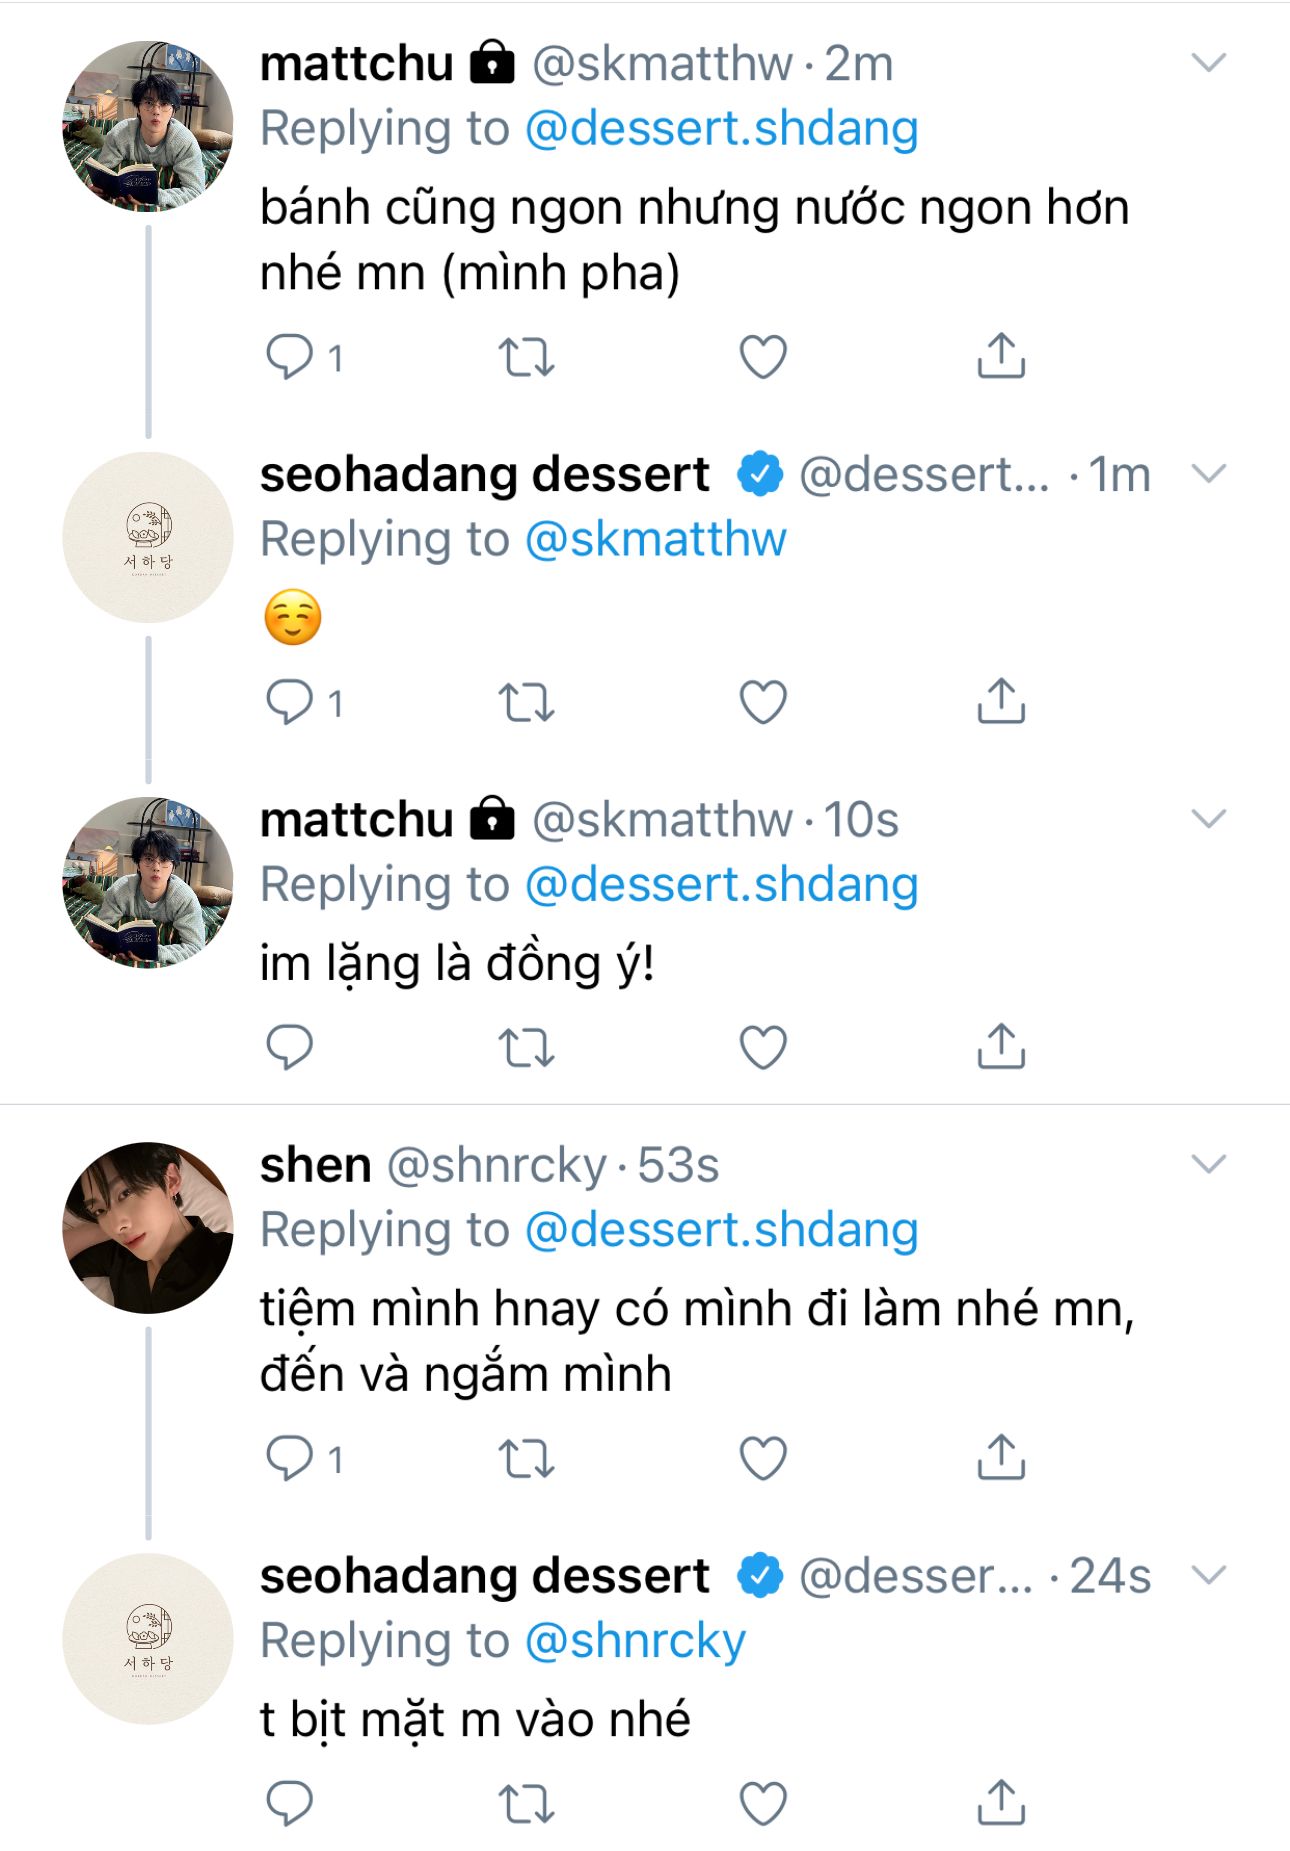The image size is (1290, 1851).
Task: Reply to mattchu's first tweet about bánh
Action: [x=290, y=357]
